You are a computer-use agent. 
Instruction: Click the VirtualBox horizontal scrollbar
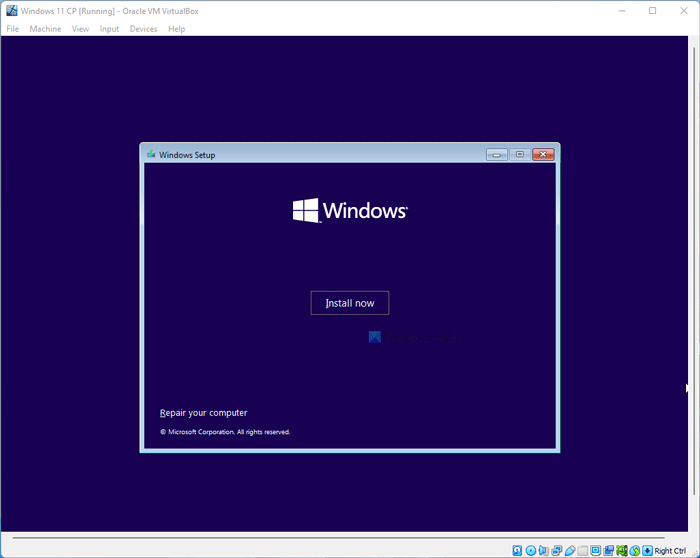point(338,538)
